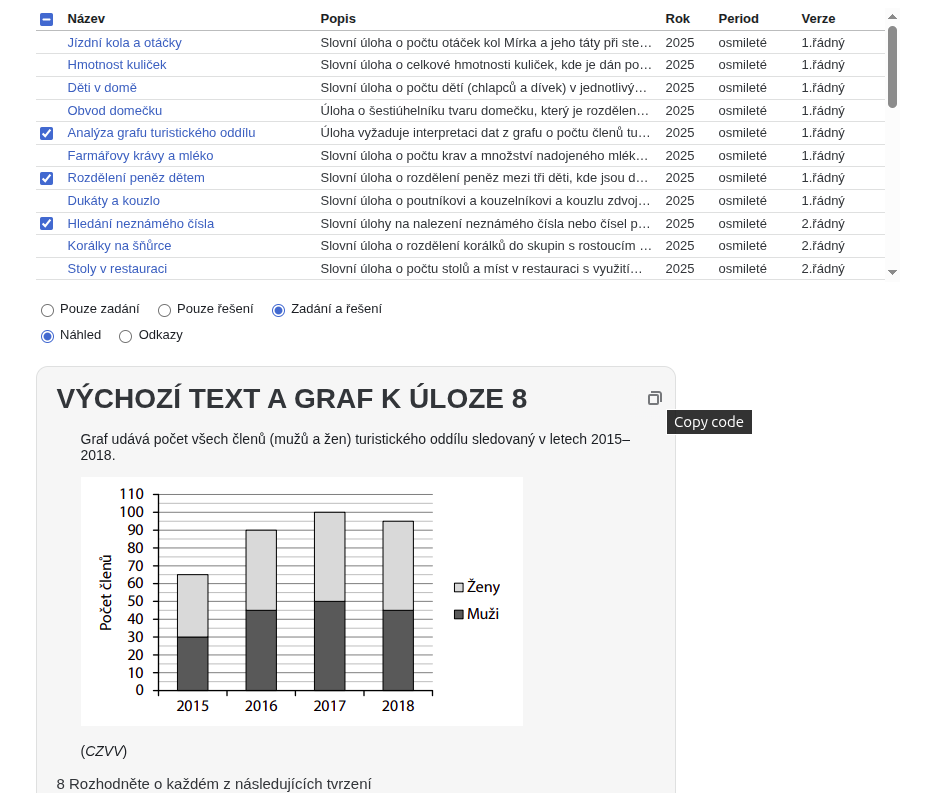Image resolution: width=930 pixels, height=793 pixels.
Task: Click the table scrollbar down arrow
Action: pos(892,272)
